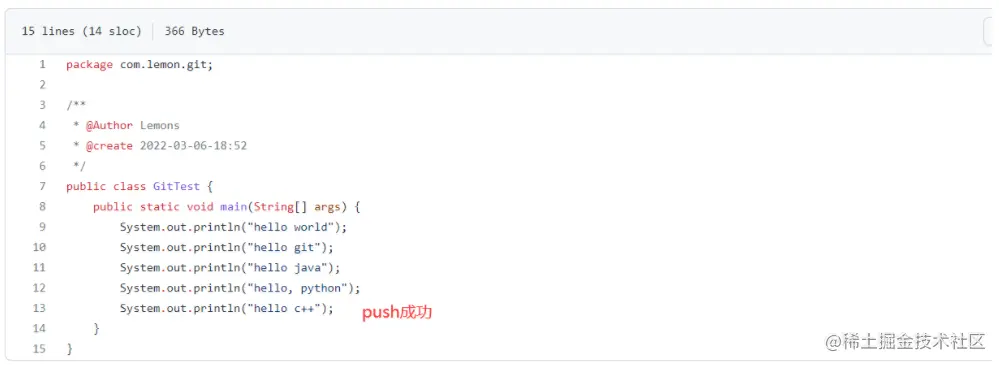999x365 pixels.
Task: Click the main method name
Action: click(233, 207)
